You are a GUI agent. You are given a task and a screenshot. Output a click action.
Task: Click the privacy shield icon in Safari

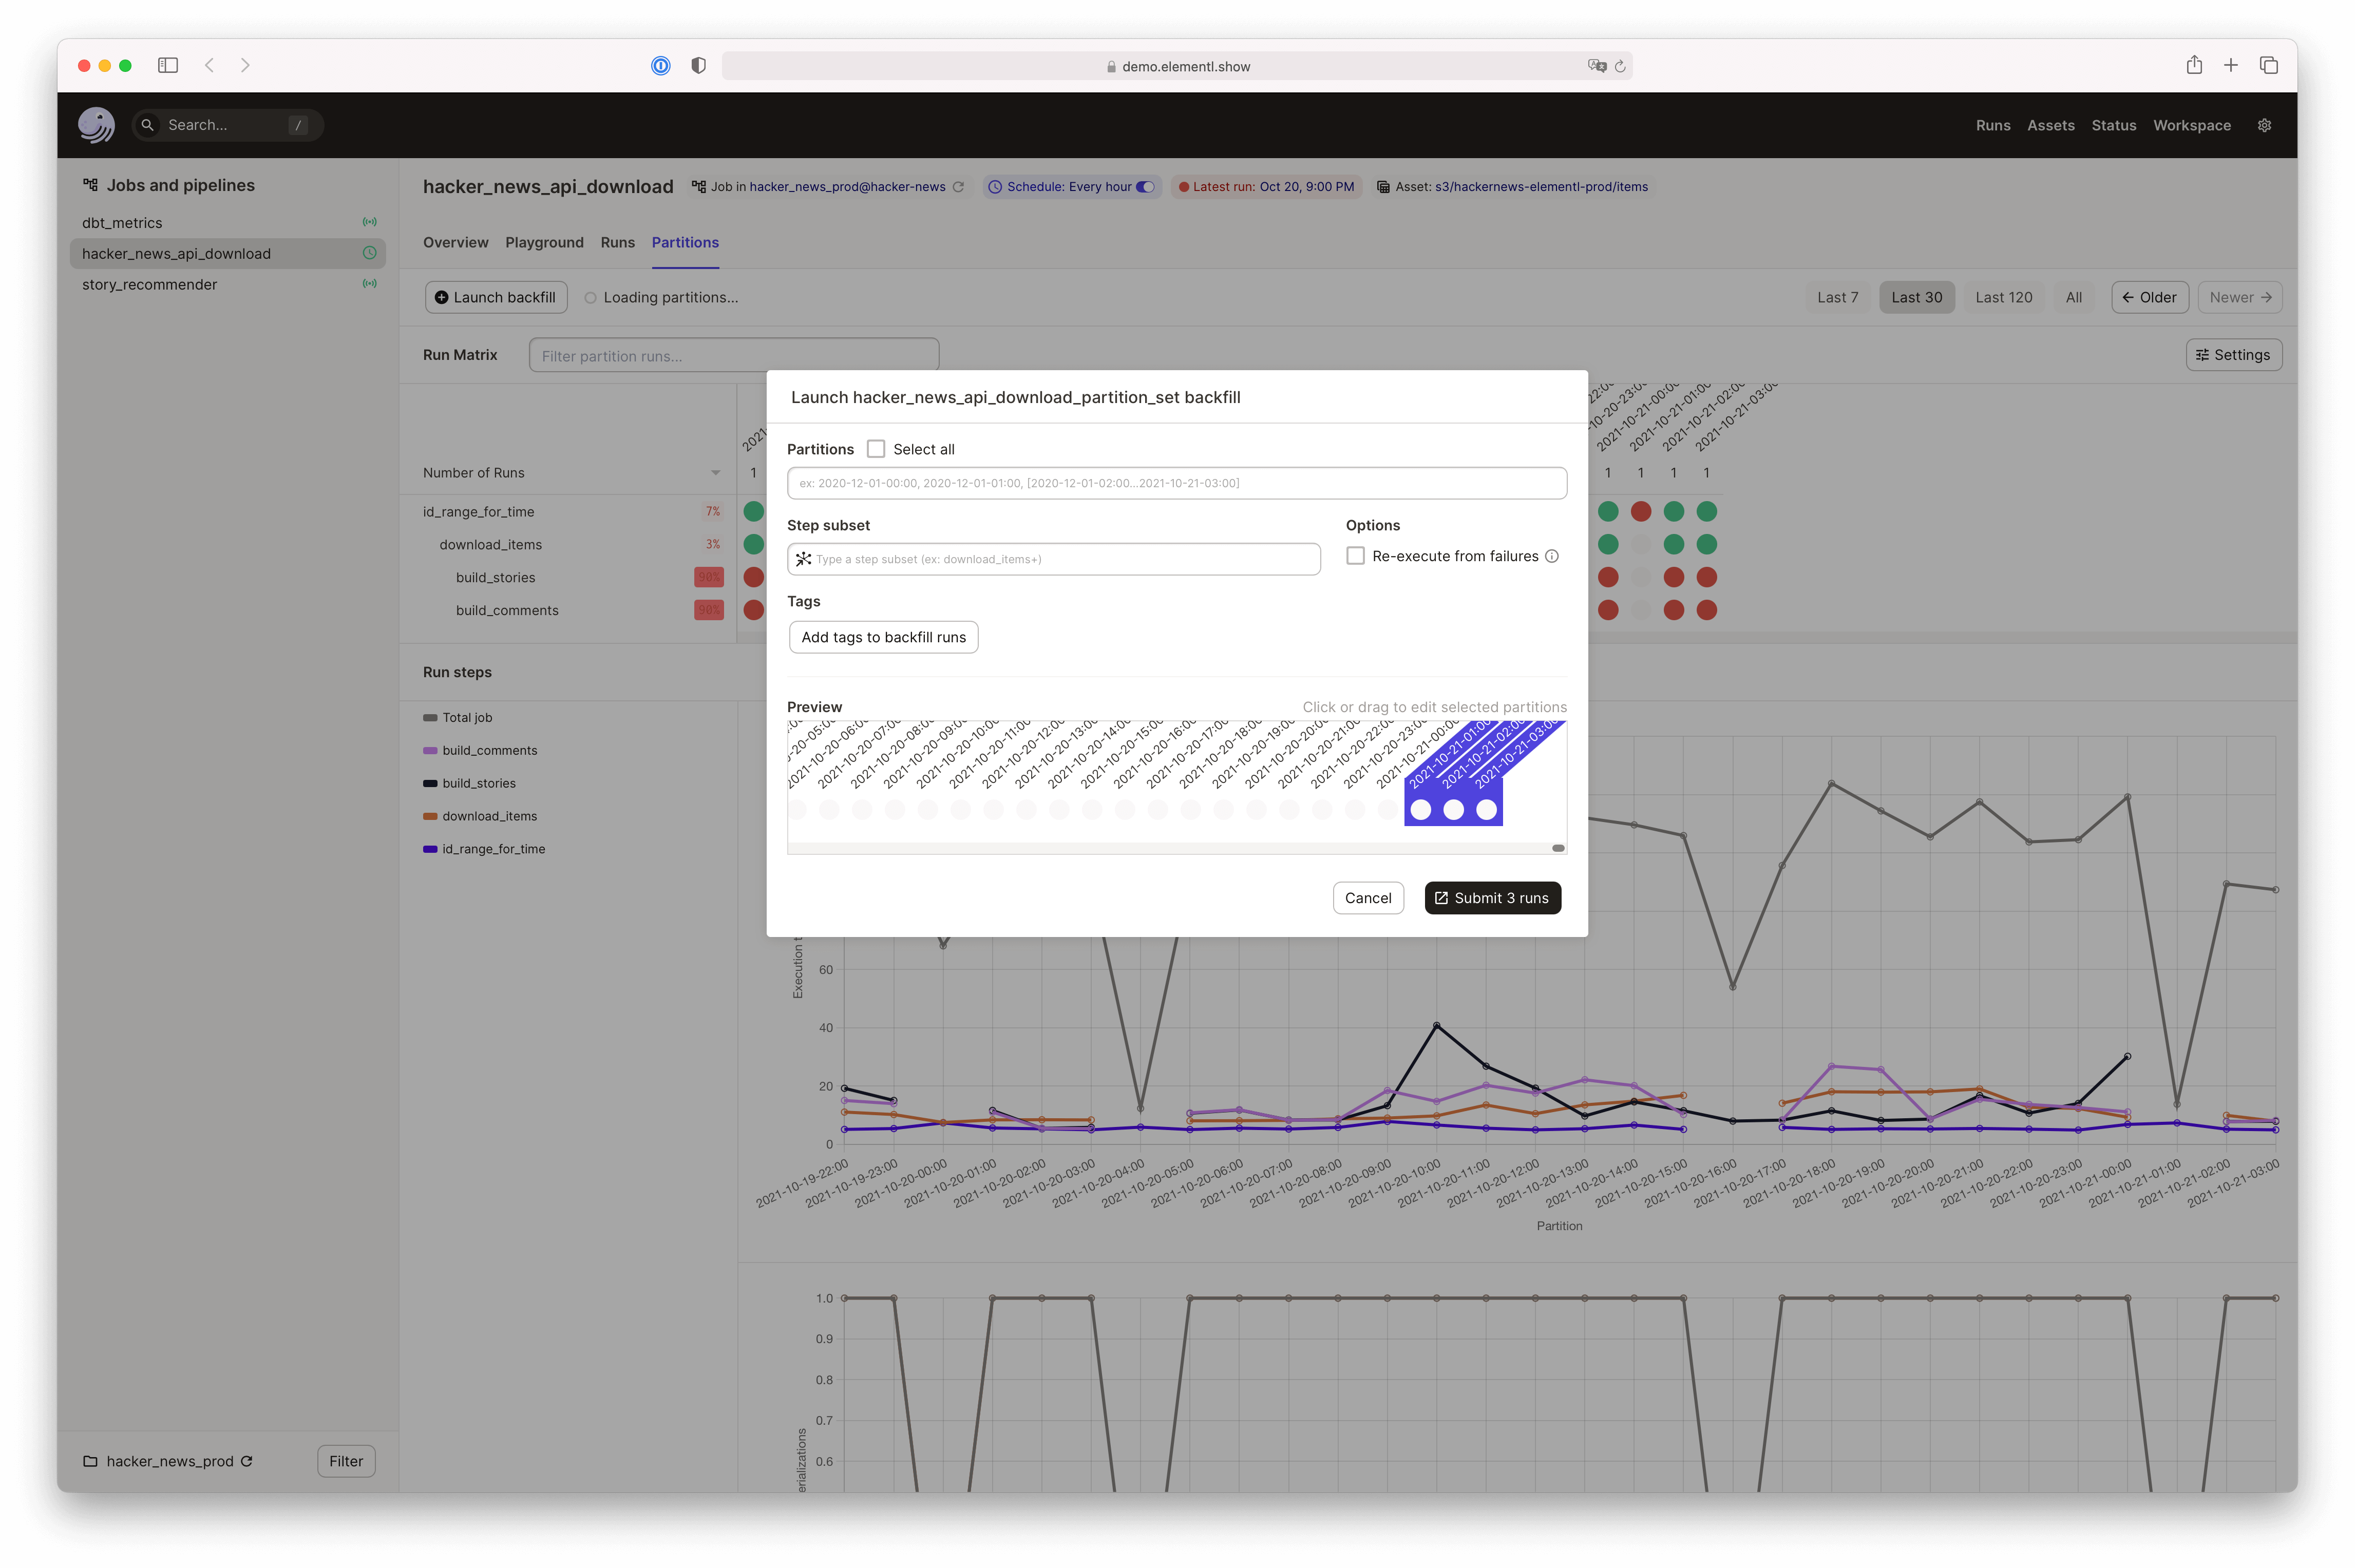click(698, 65)
